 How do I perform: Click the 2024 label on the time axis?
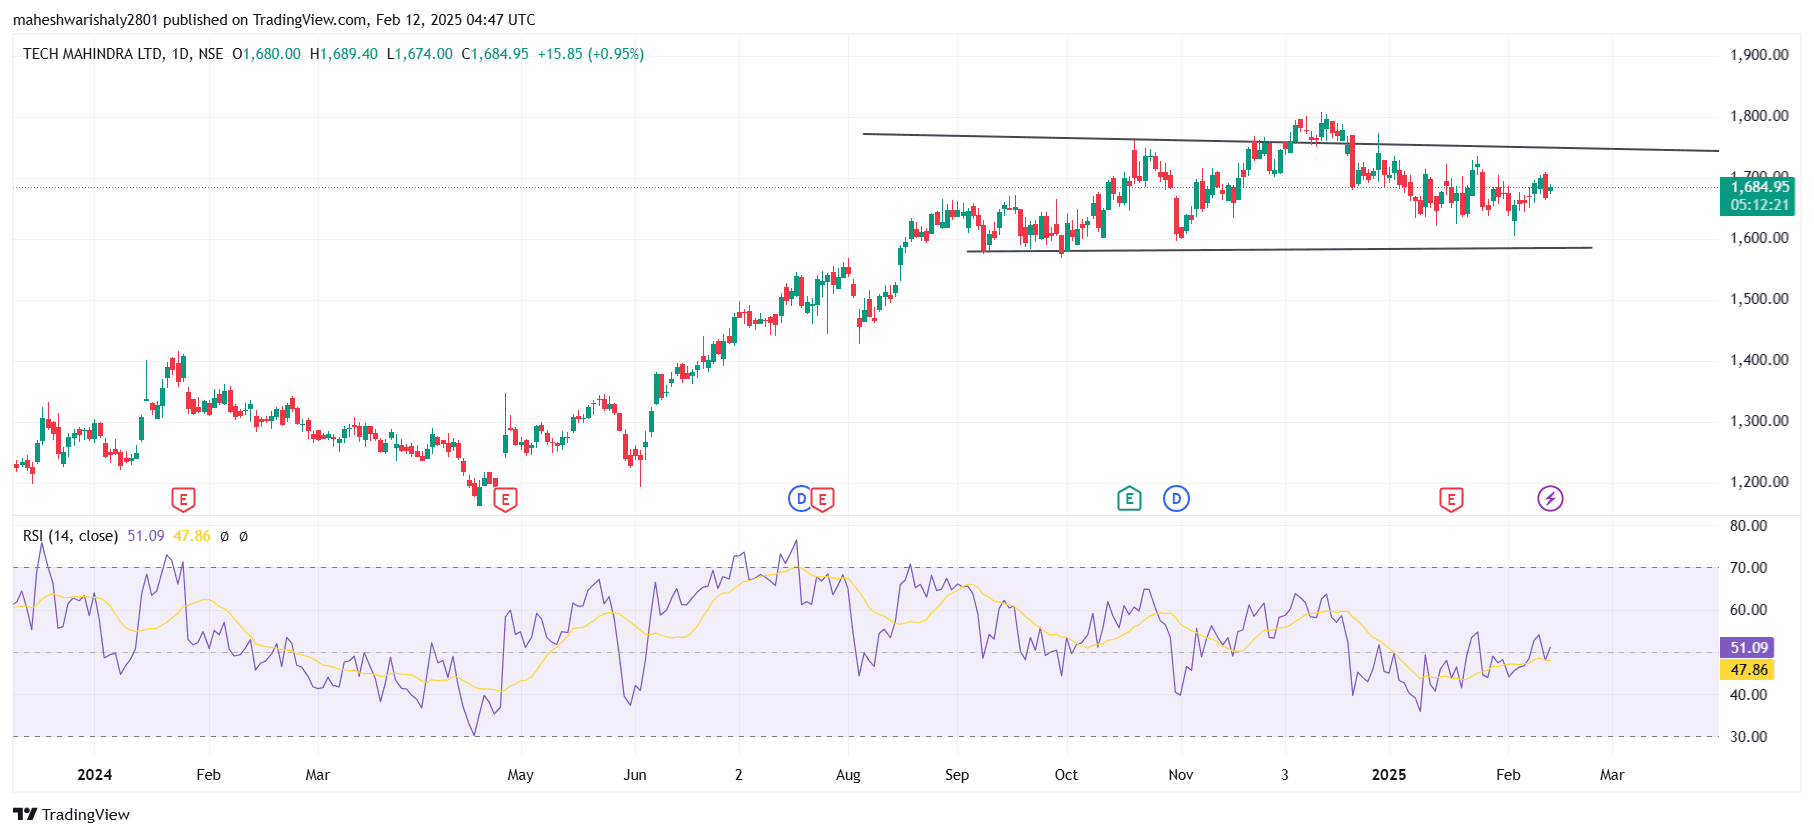95,775
